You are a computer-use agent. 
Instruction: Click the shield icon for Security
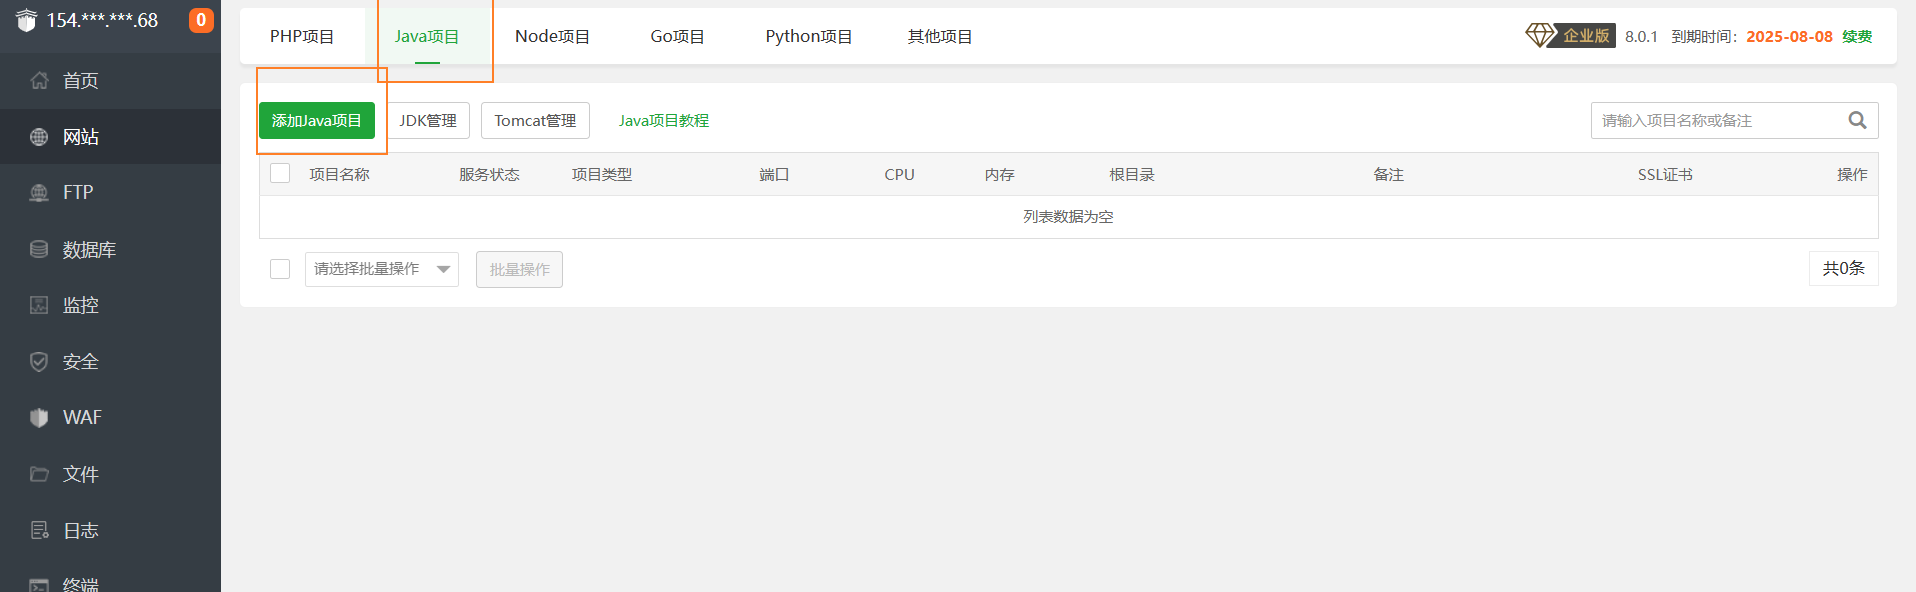click(x=39, y=362)
